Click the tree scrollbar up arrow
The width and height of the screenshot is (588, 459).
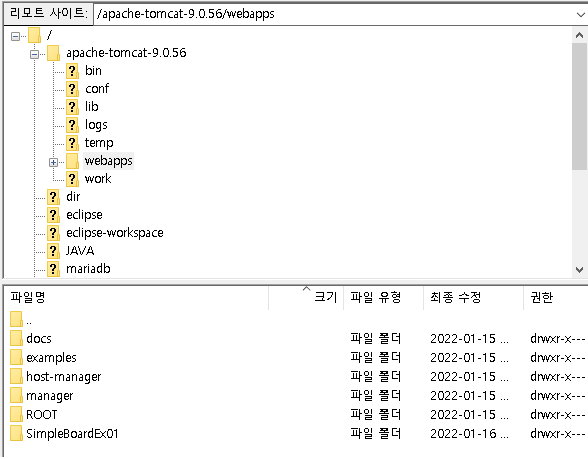579,35
